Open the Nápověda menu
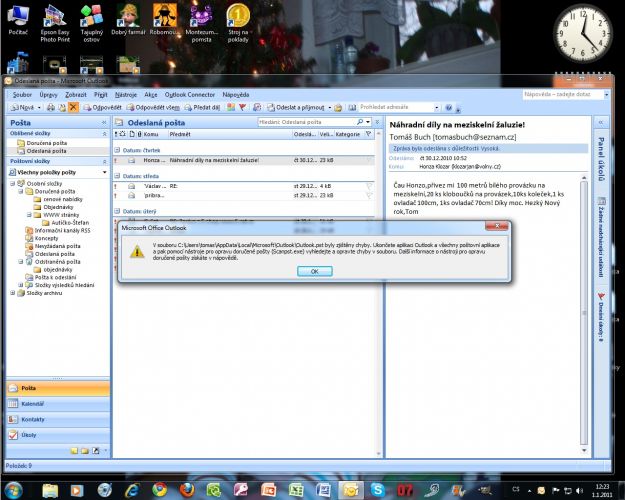The width and height of the screenshot is (625, 500). [x=236, y=94]
